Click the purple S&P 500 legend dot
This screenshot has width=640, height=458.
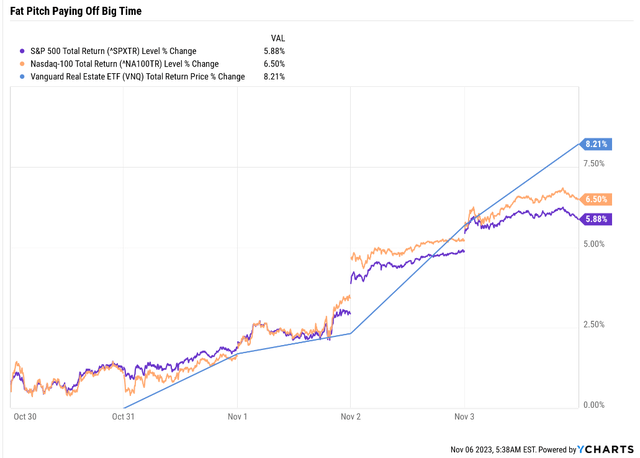point(23,50)
